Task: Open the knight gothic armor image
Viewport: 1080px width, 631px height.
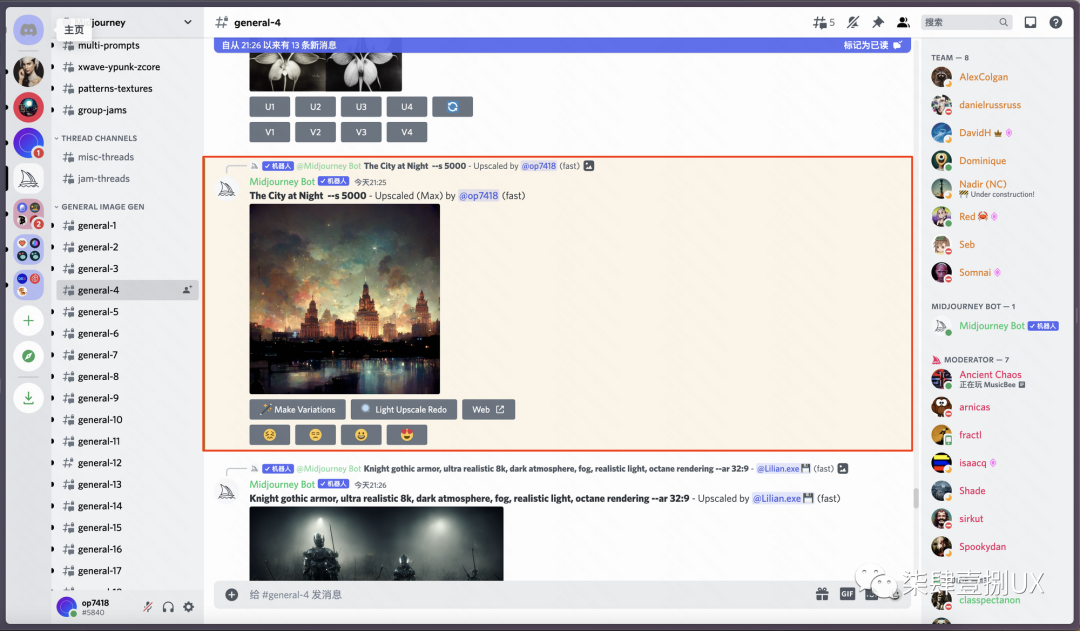Action: pos(376,544)
